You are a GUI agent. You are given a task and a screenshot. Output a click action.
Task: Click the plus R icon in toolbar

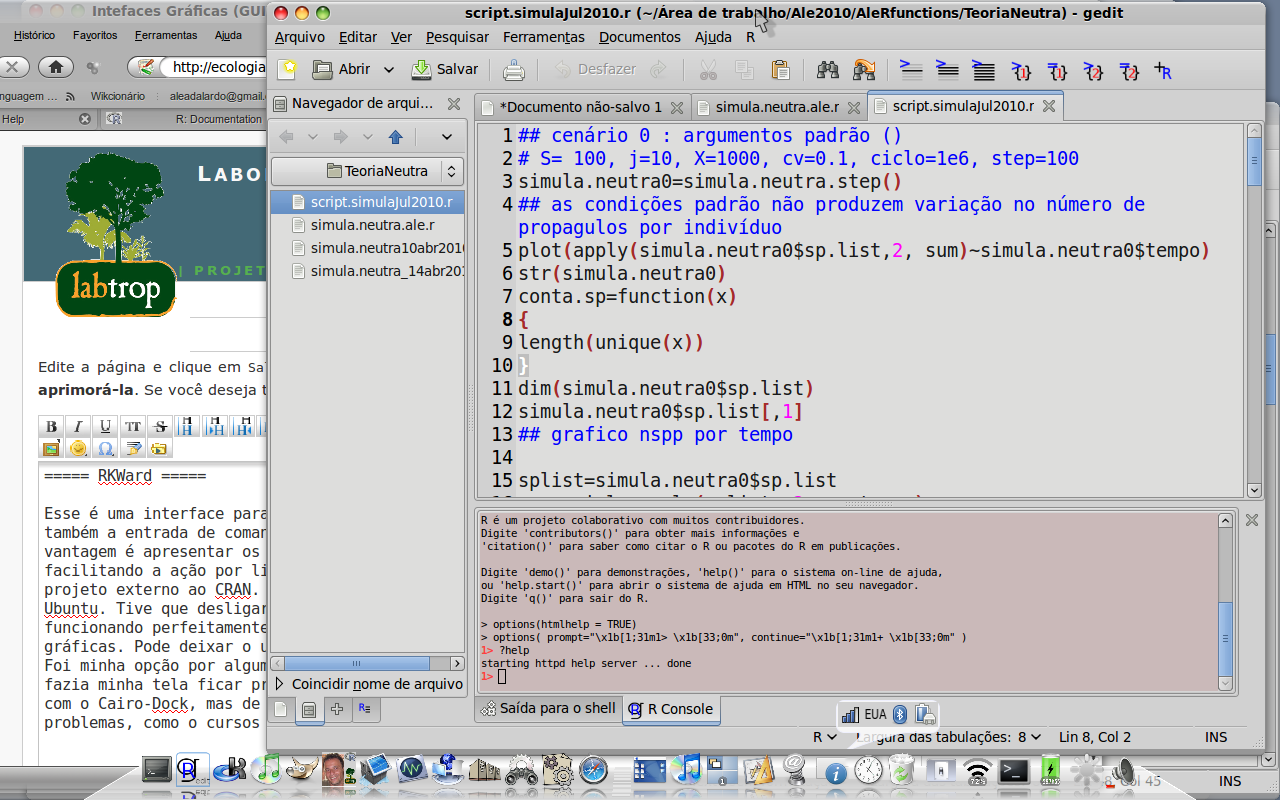pos(1163,71)
